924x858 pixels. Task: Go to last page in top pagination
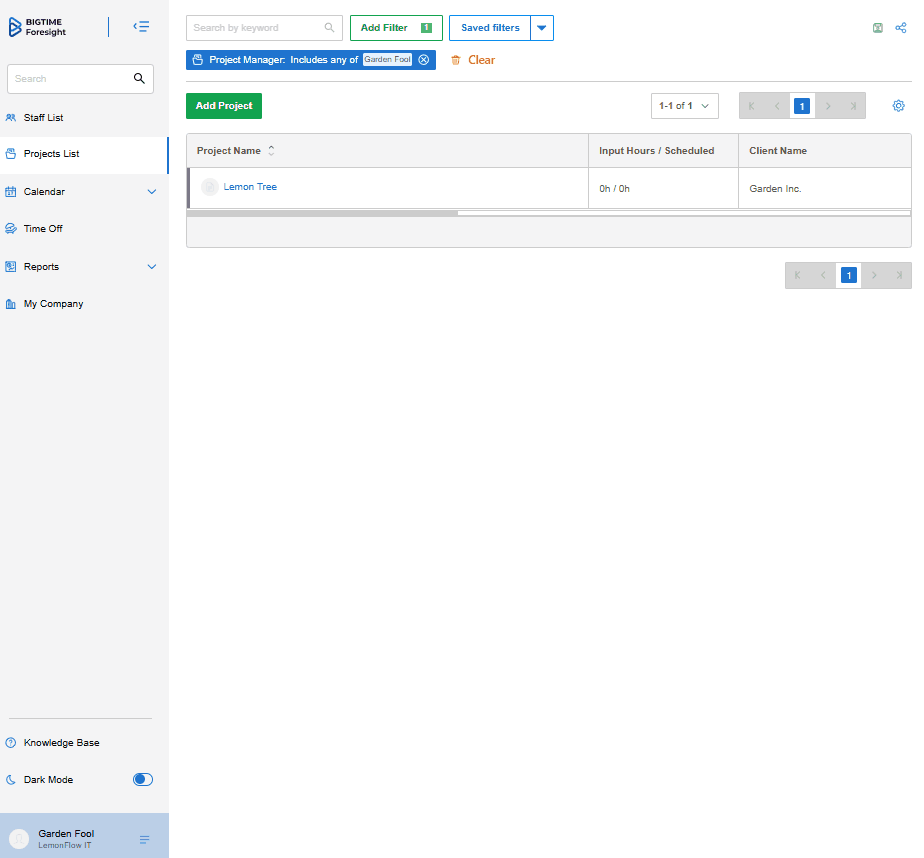click(853, 106)
